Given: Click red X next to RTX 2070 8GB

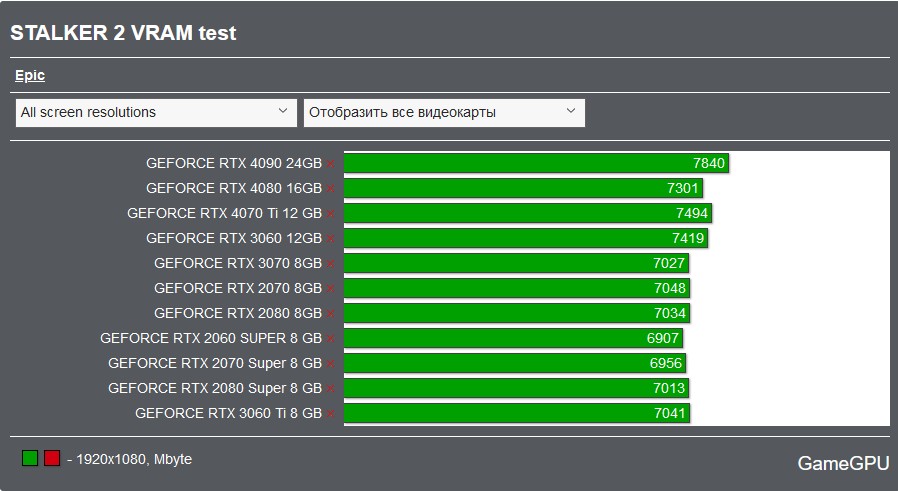Looking at the screenshot, I should click(331, 289).
